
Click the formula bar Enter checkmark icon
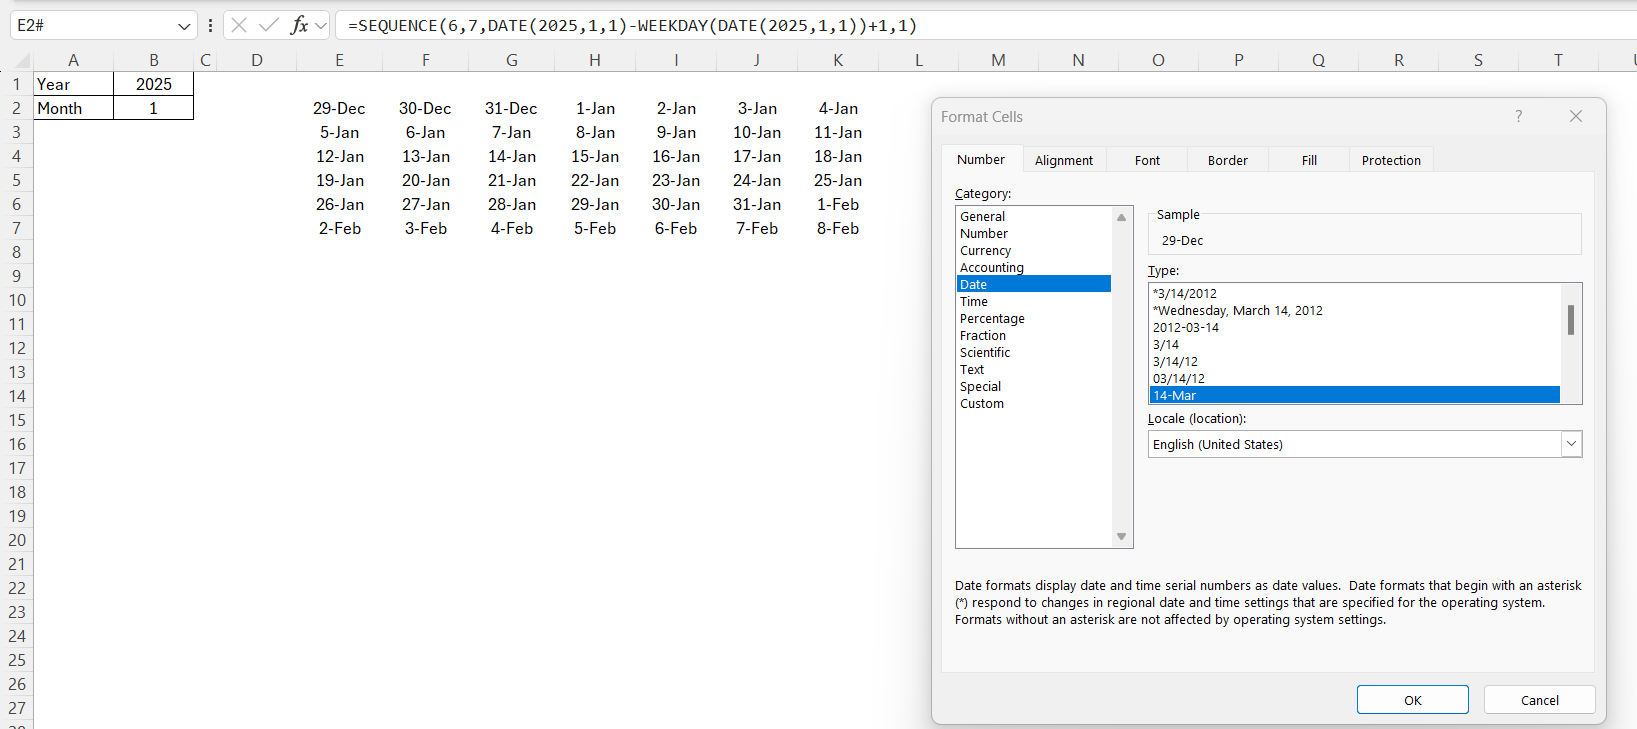268,25
